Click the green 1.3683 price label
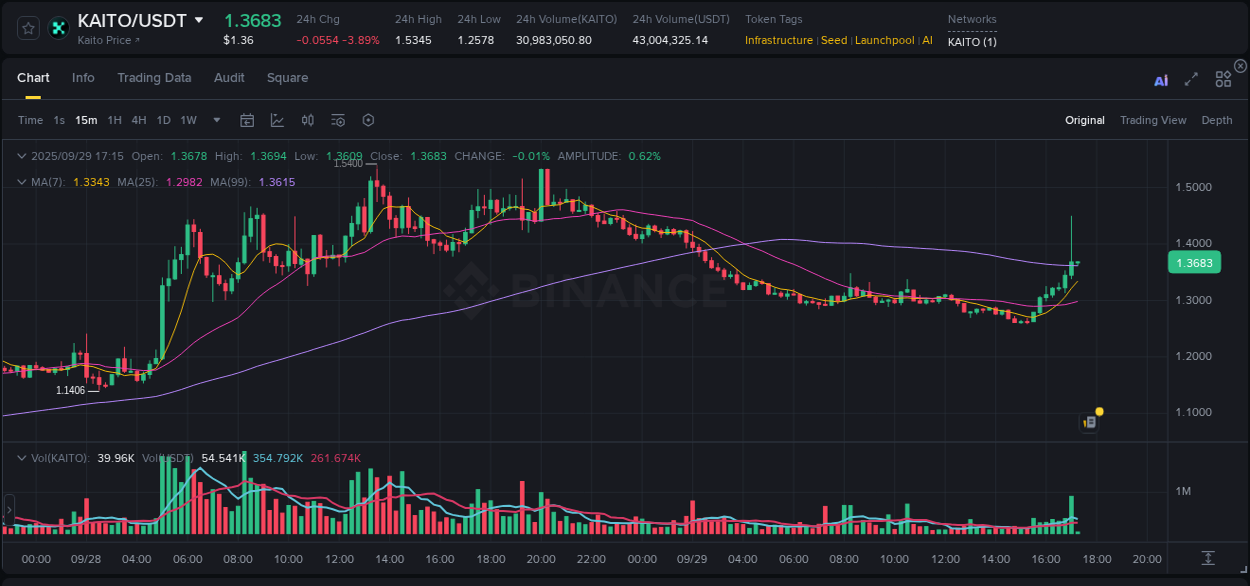The height and width of the screenshot is (586, 1250). pyautogui.click(x=1194, y=262)
